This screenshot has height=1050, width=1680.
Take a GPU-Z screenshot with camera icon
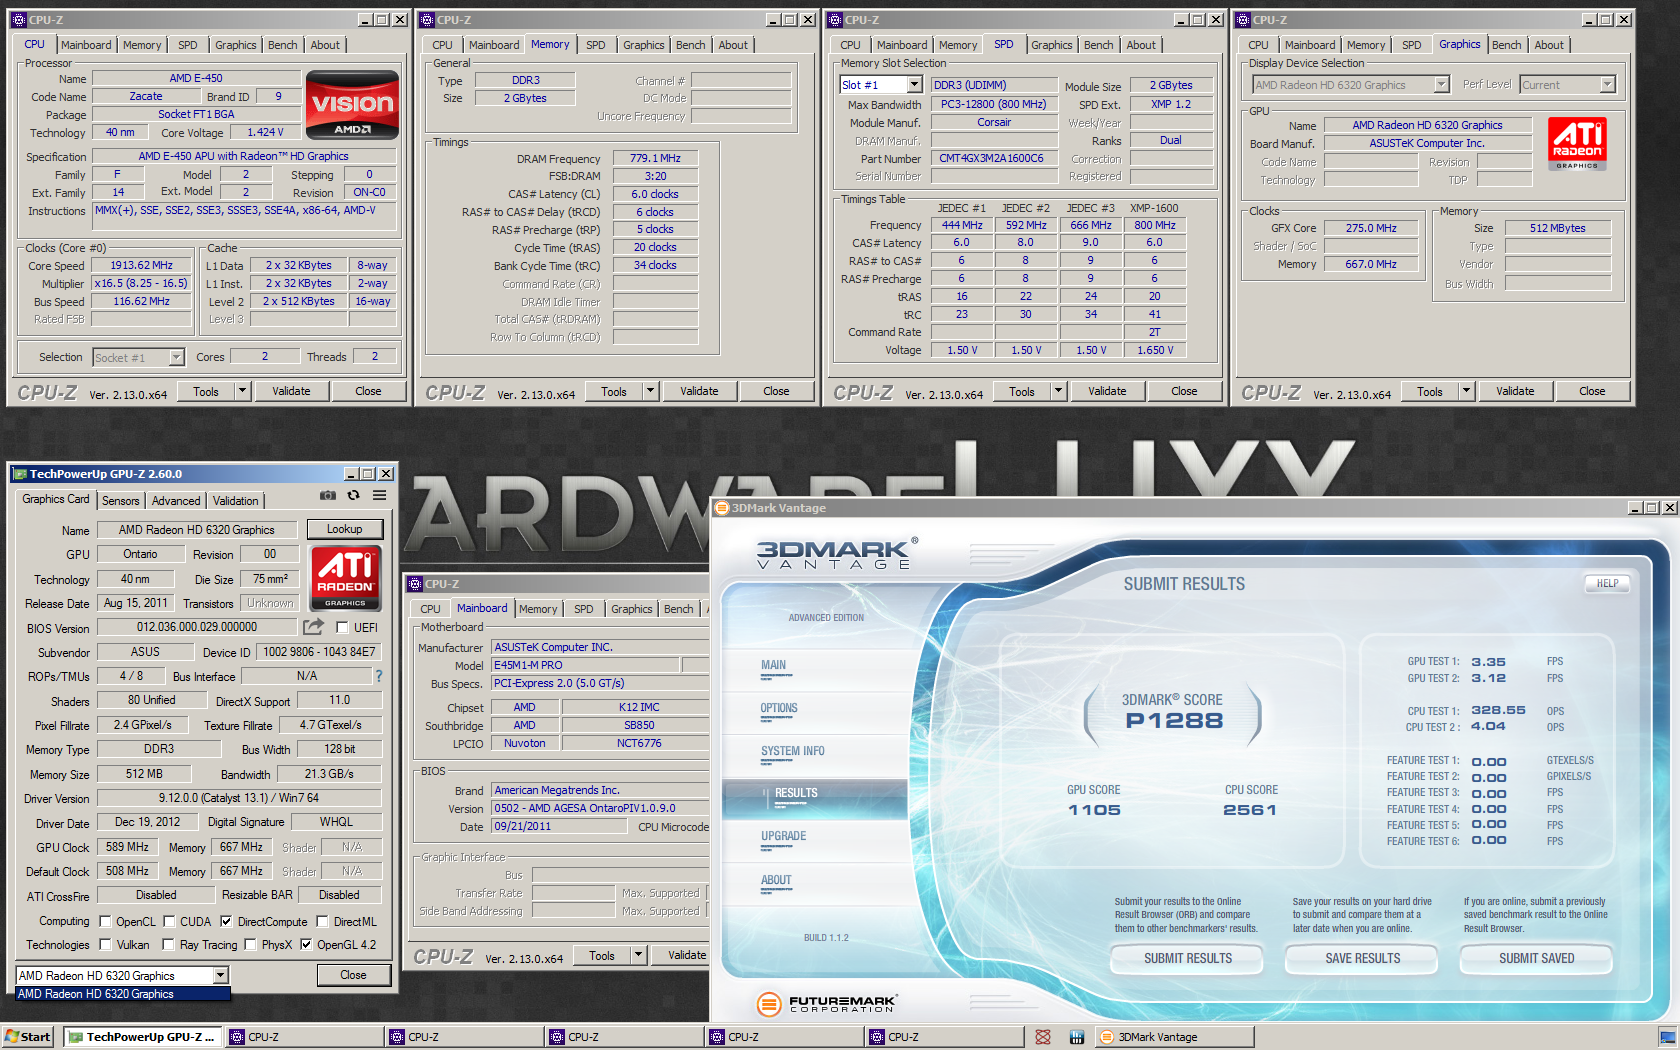tap(327, 495)
